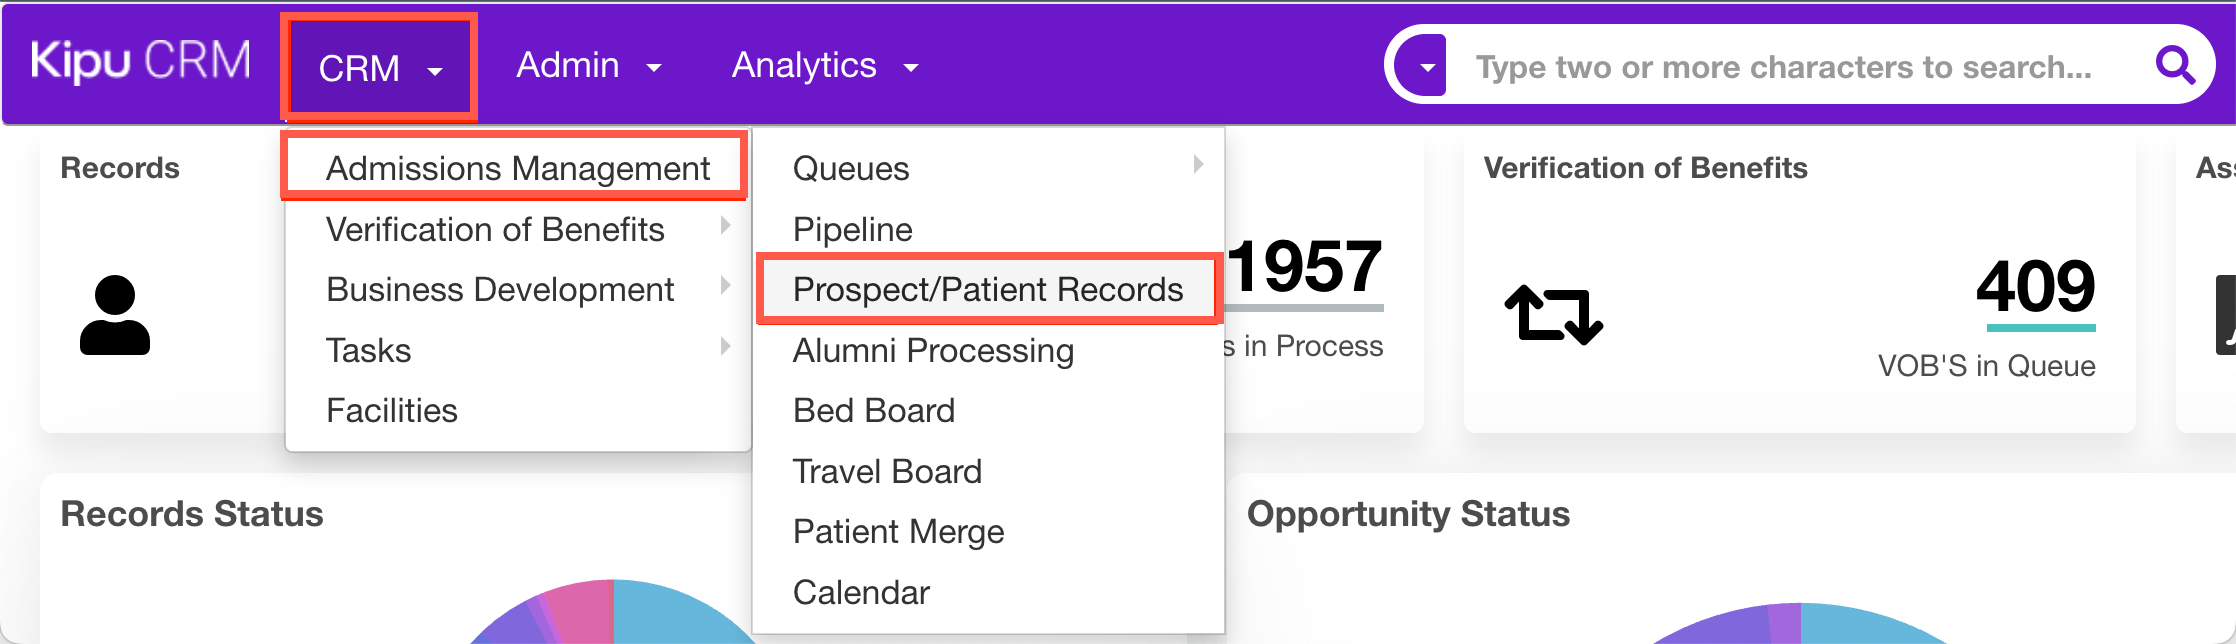Open the CRM dropdown menu
The width and height of the screenshot is (2236, 644).
(379, 68)
